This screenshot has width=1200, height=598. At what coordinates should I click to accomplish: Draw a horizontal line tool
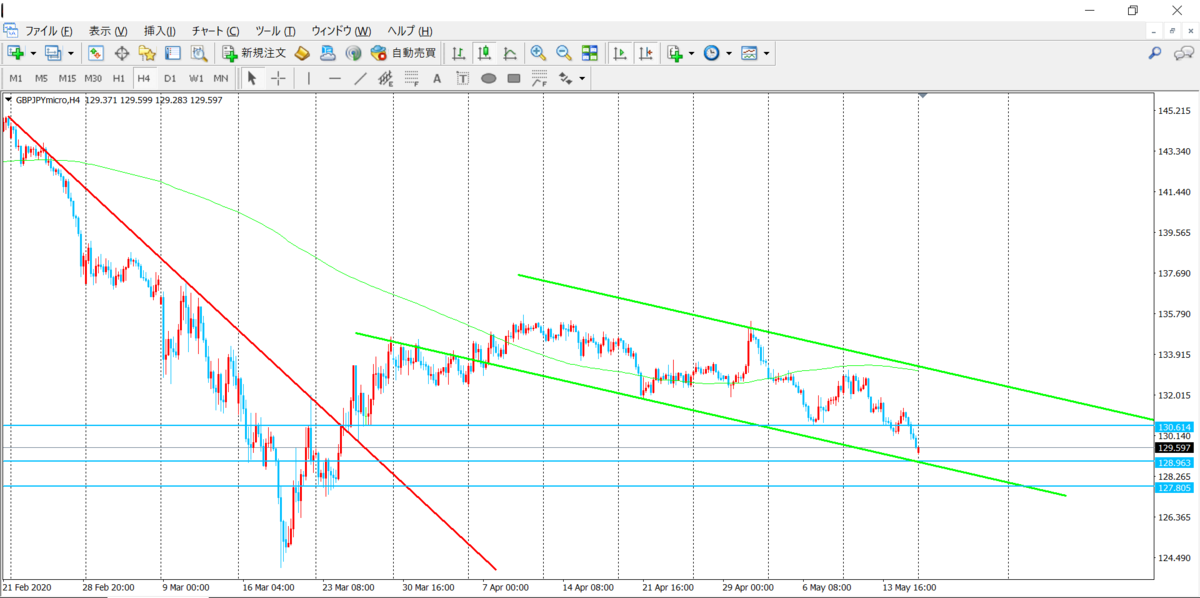pyautogui.click(x=335, y=78)
